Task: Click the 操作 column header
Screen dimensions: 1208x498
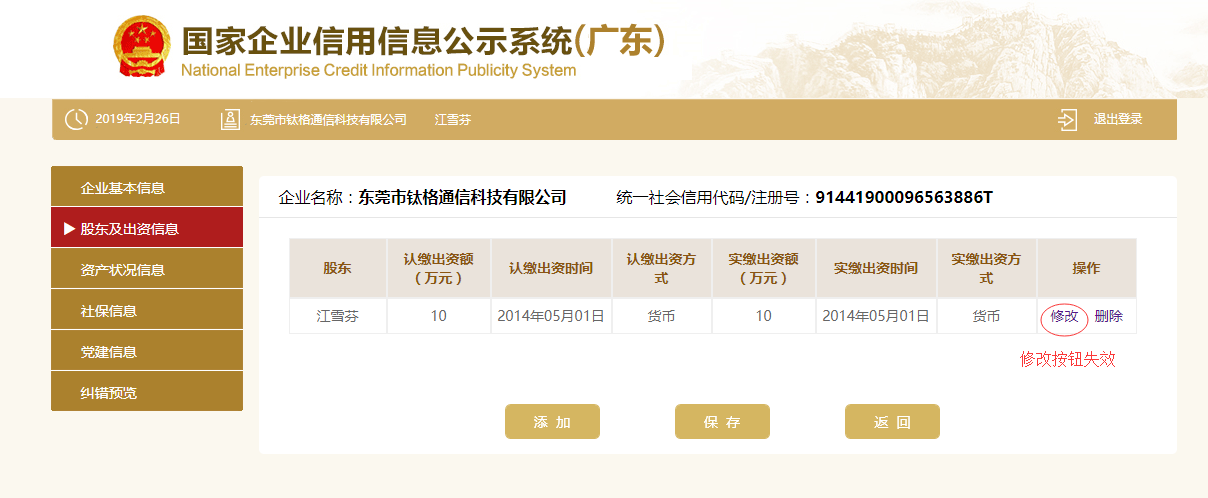Action: pos(1086,268)
